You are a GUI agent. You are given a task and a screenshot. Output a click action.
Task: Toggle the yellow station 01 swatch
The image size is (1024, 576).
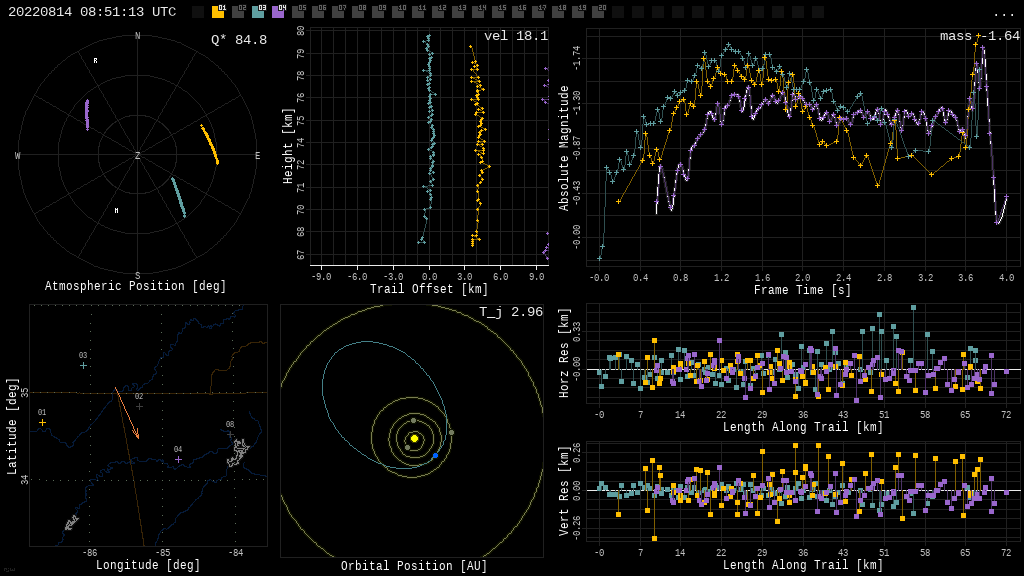tap(218, 12)
